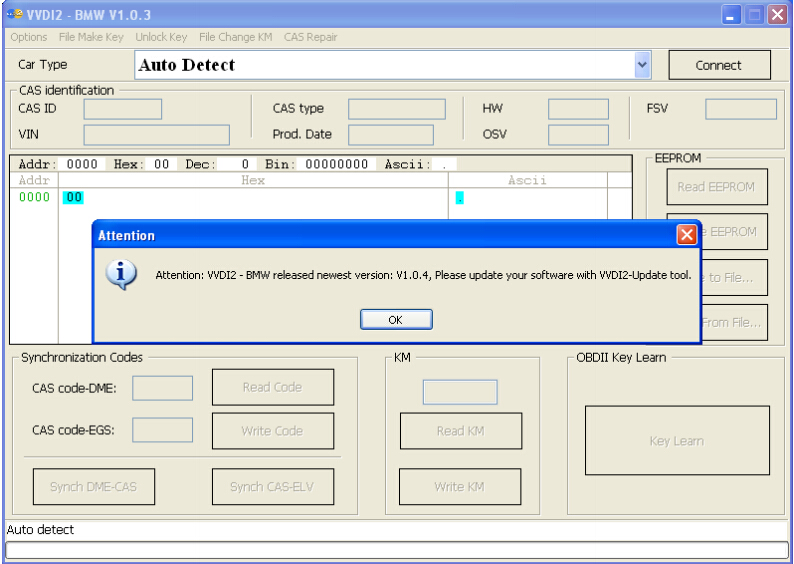Open the File Change KM menu

click(235, 37)
